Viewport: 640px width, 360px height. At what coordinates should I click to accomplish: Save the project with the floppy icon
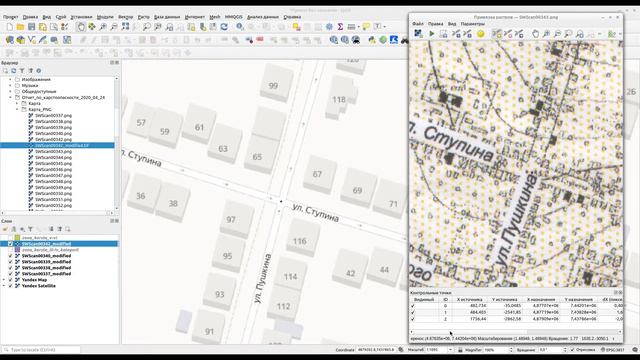(x=31, y=27)
